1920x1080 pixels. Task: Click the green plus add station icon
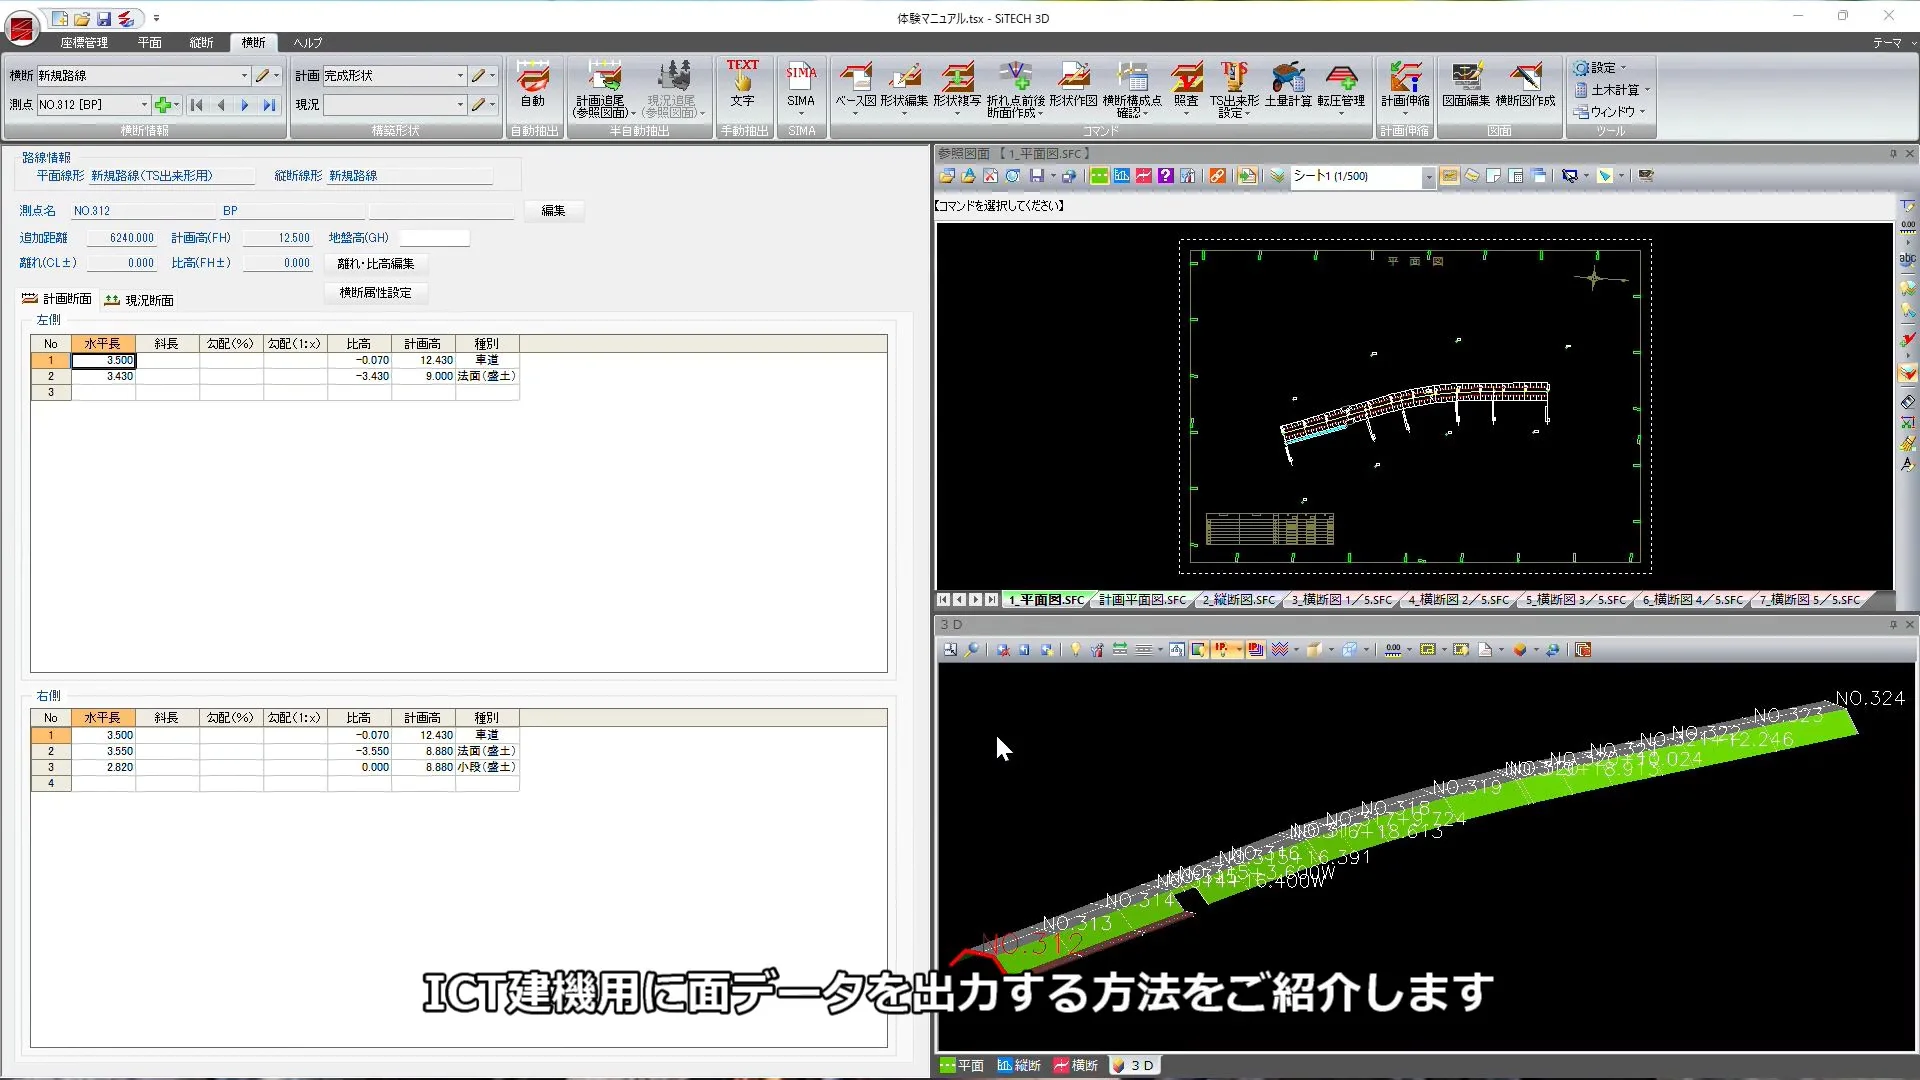click(x=163, y=105)
